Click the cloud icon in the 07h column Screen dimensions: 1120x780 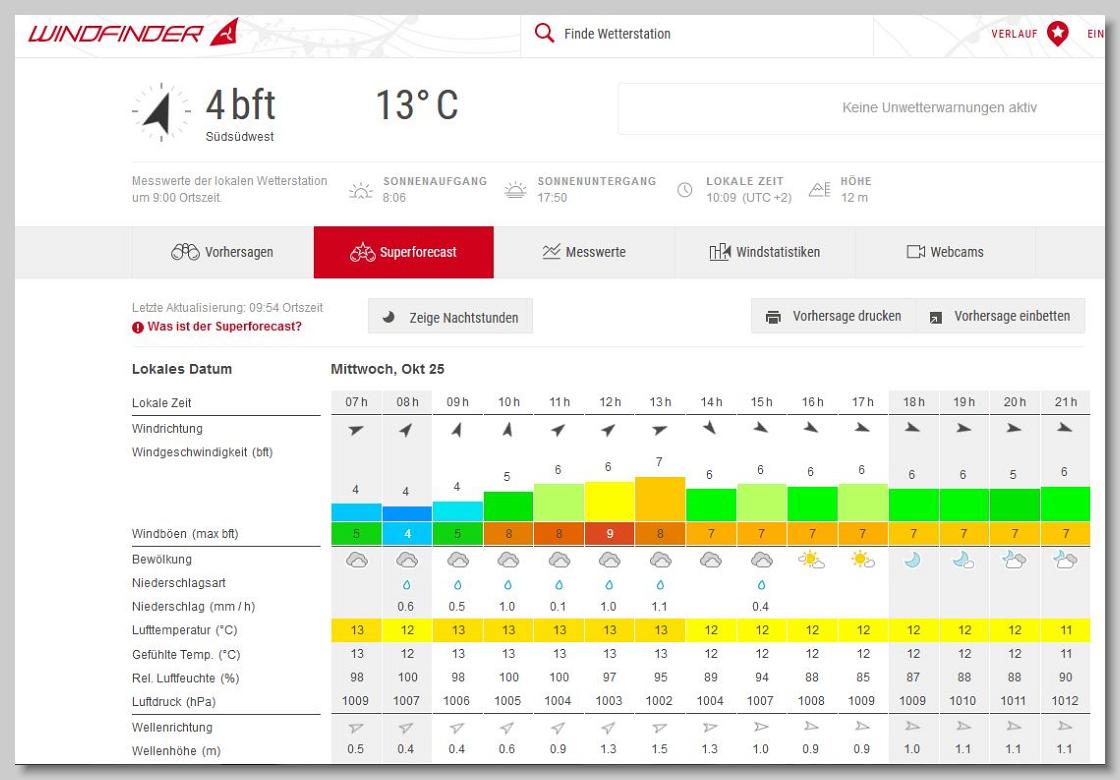click(356, 560)
